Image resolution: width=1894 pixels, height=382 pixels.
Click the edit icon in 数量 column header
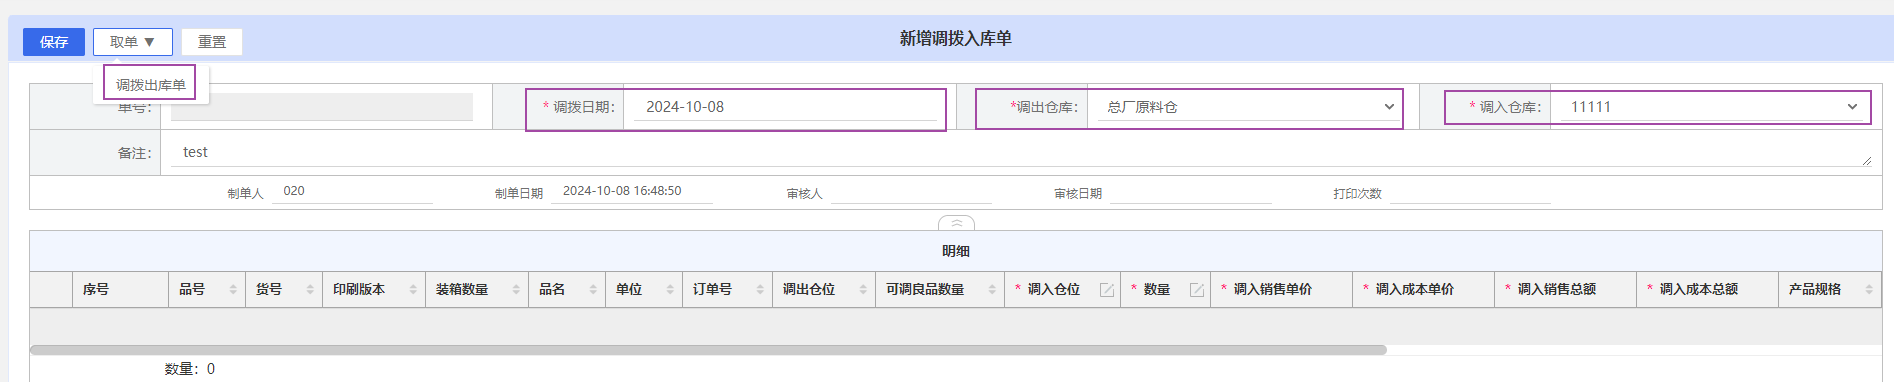pyautogui.click(x=1197, y=290)
